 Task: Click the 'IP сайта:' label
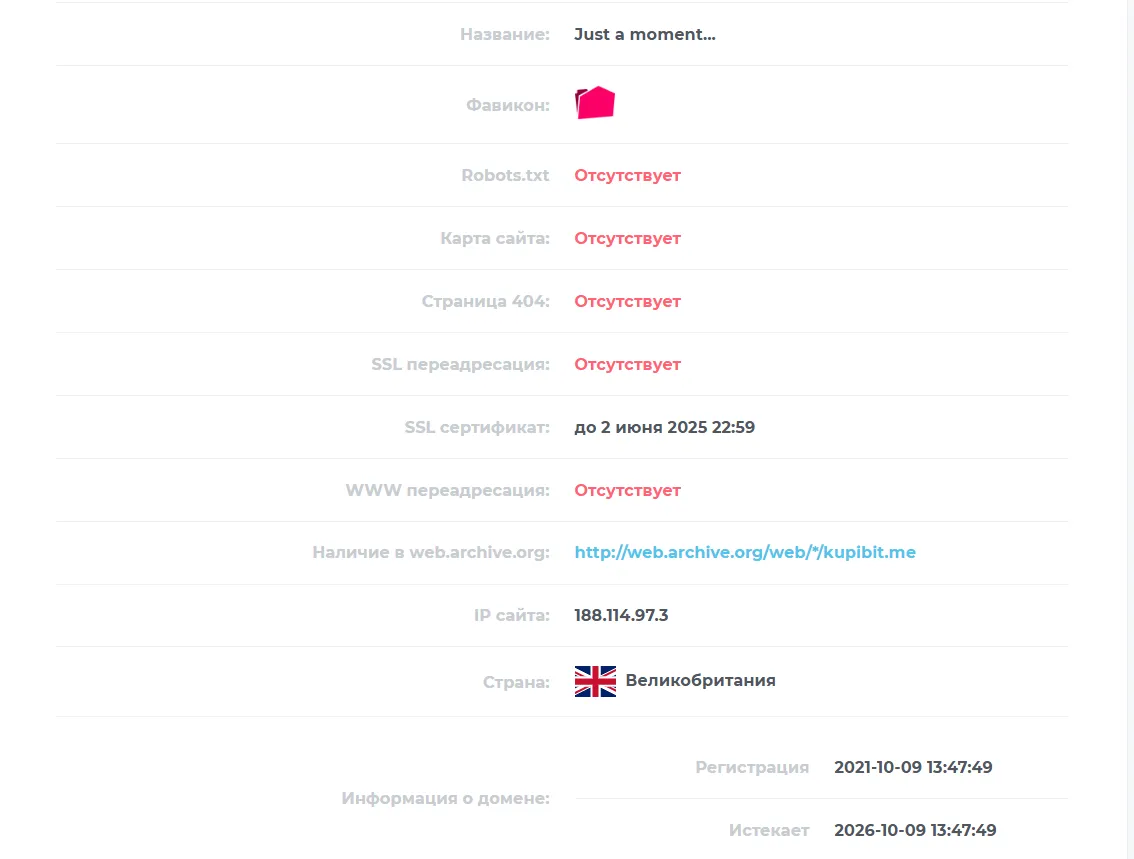click(x=511, y=615)
